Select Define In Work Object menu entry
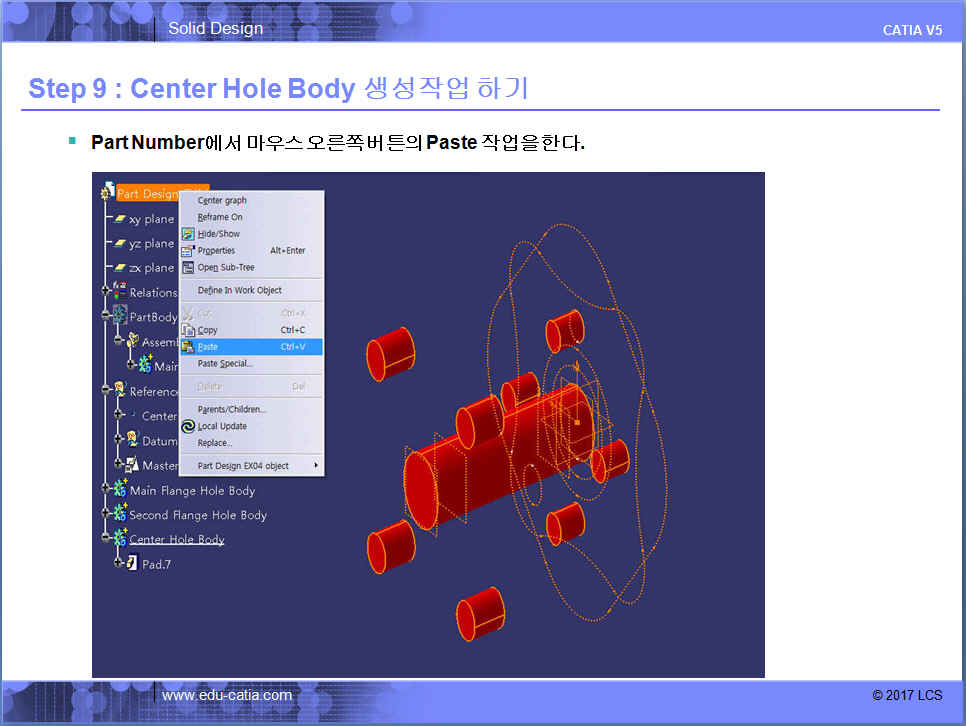The width and height of the screenshot is (966, 726). [x=239, y=290]
